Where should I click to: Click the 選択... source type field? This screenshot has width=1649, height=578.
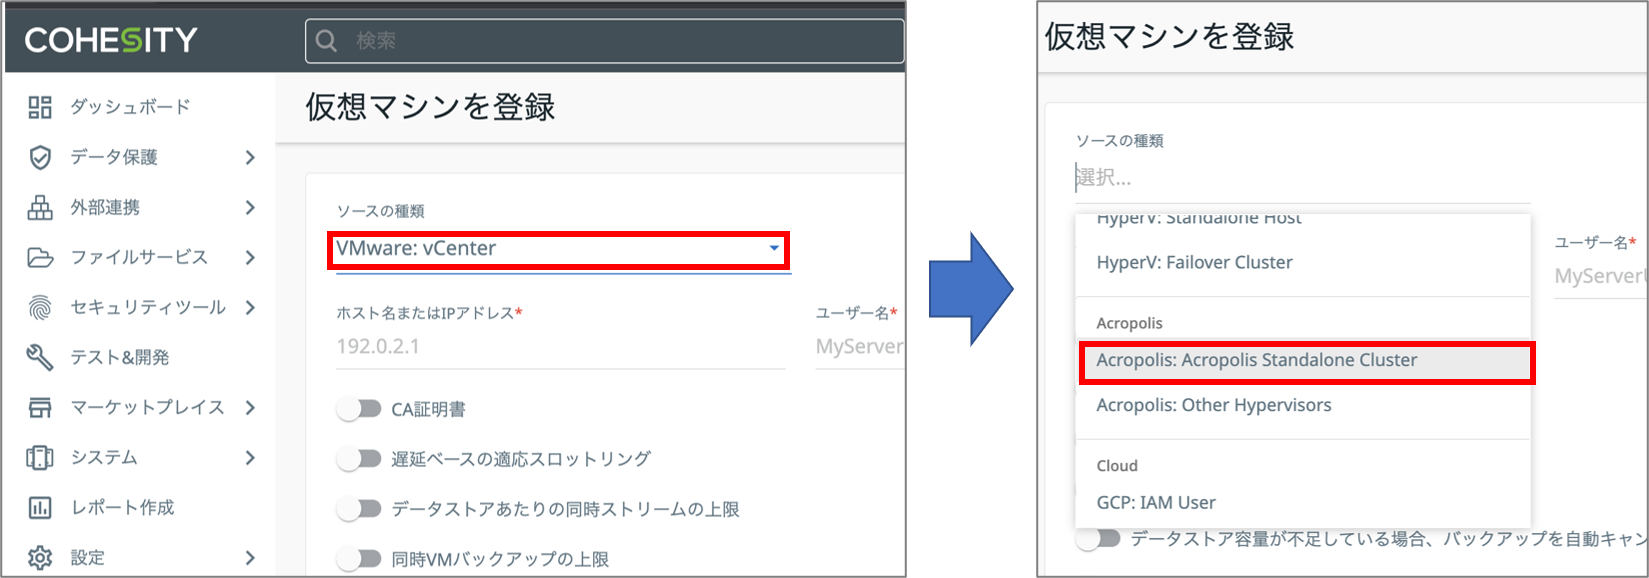point(1302,178)
